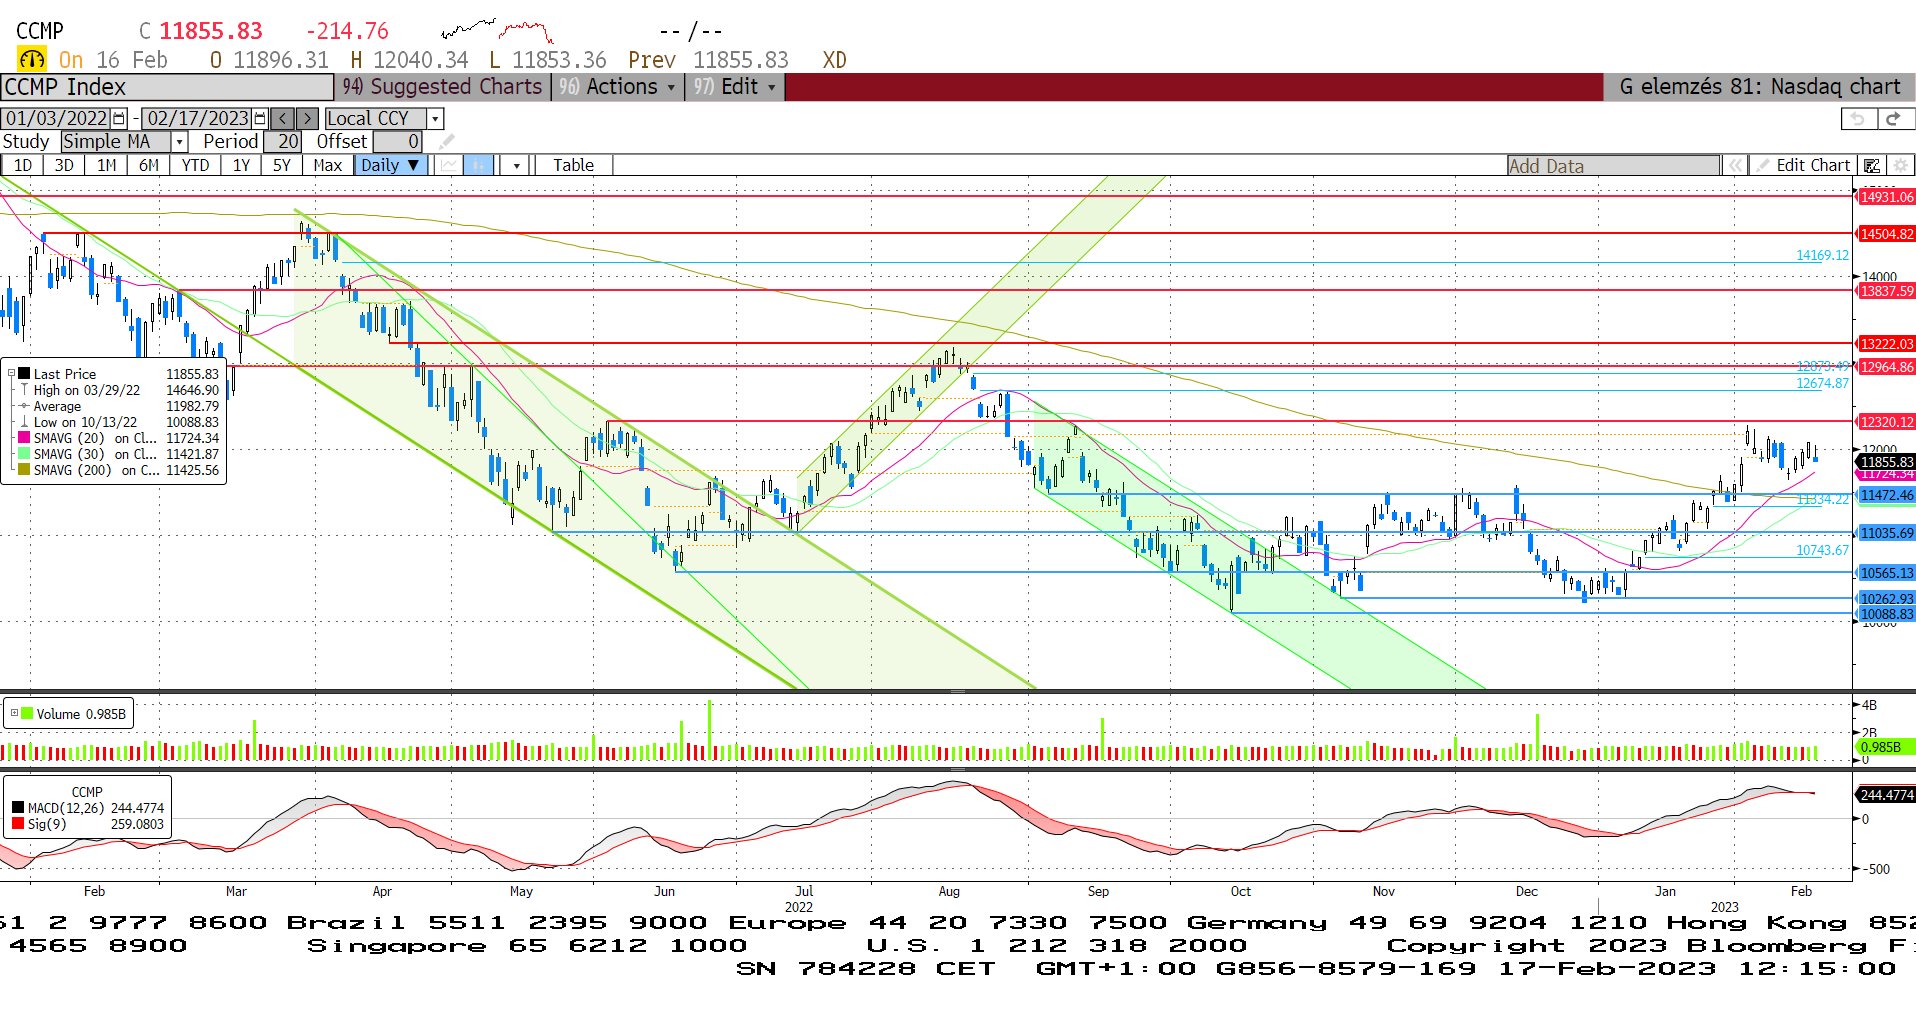Image resolution: width=1916 pixels, height=1024 pixels.
Task: Click the High on 03/29/22 legend row
Action: (x=120, y=390)
